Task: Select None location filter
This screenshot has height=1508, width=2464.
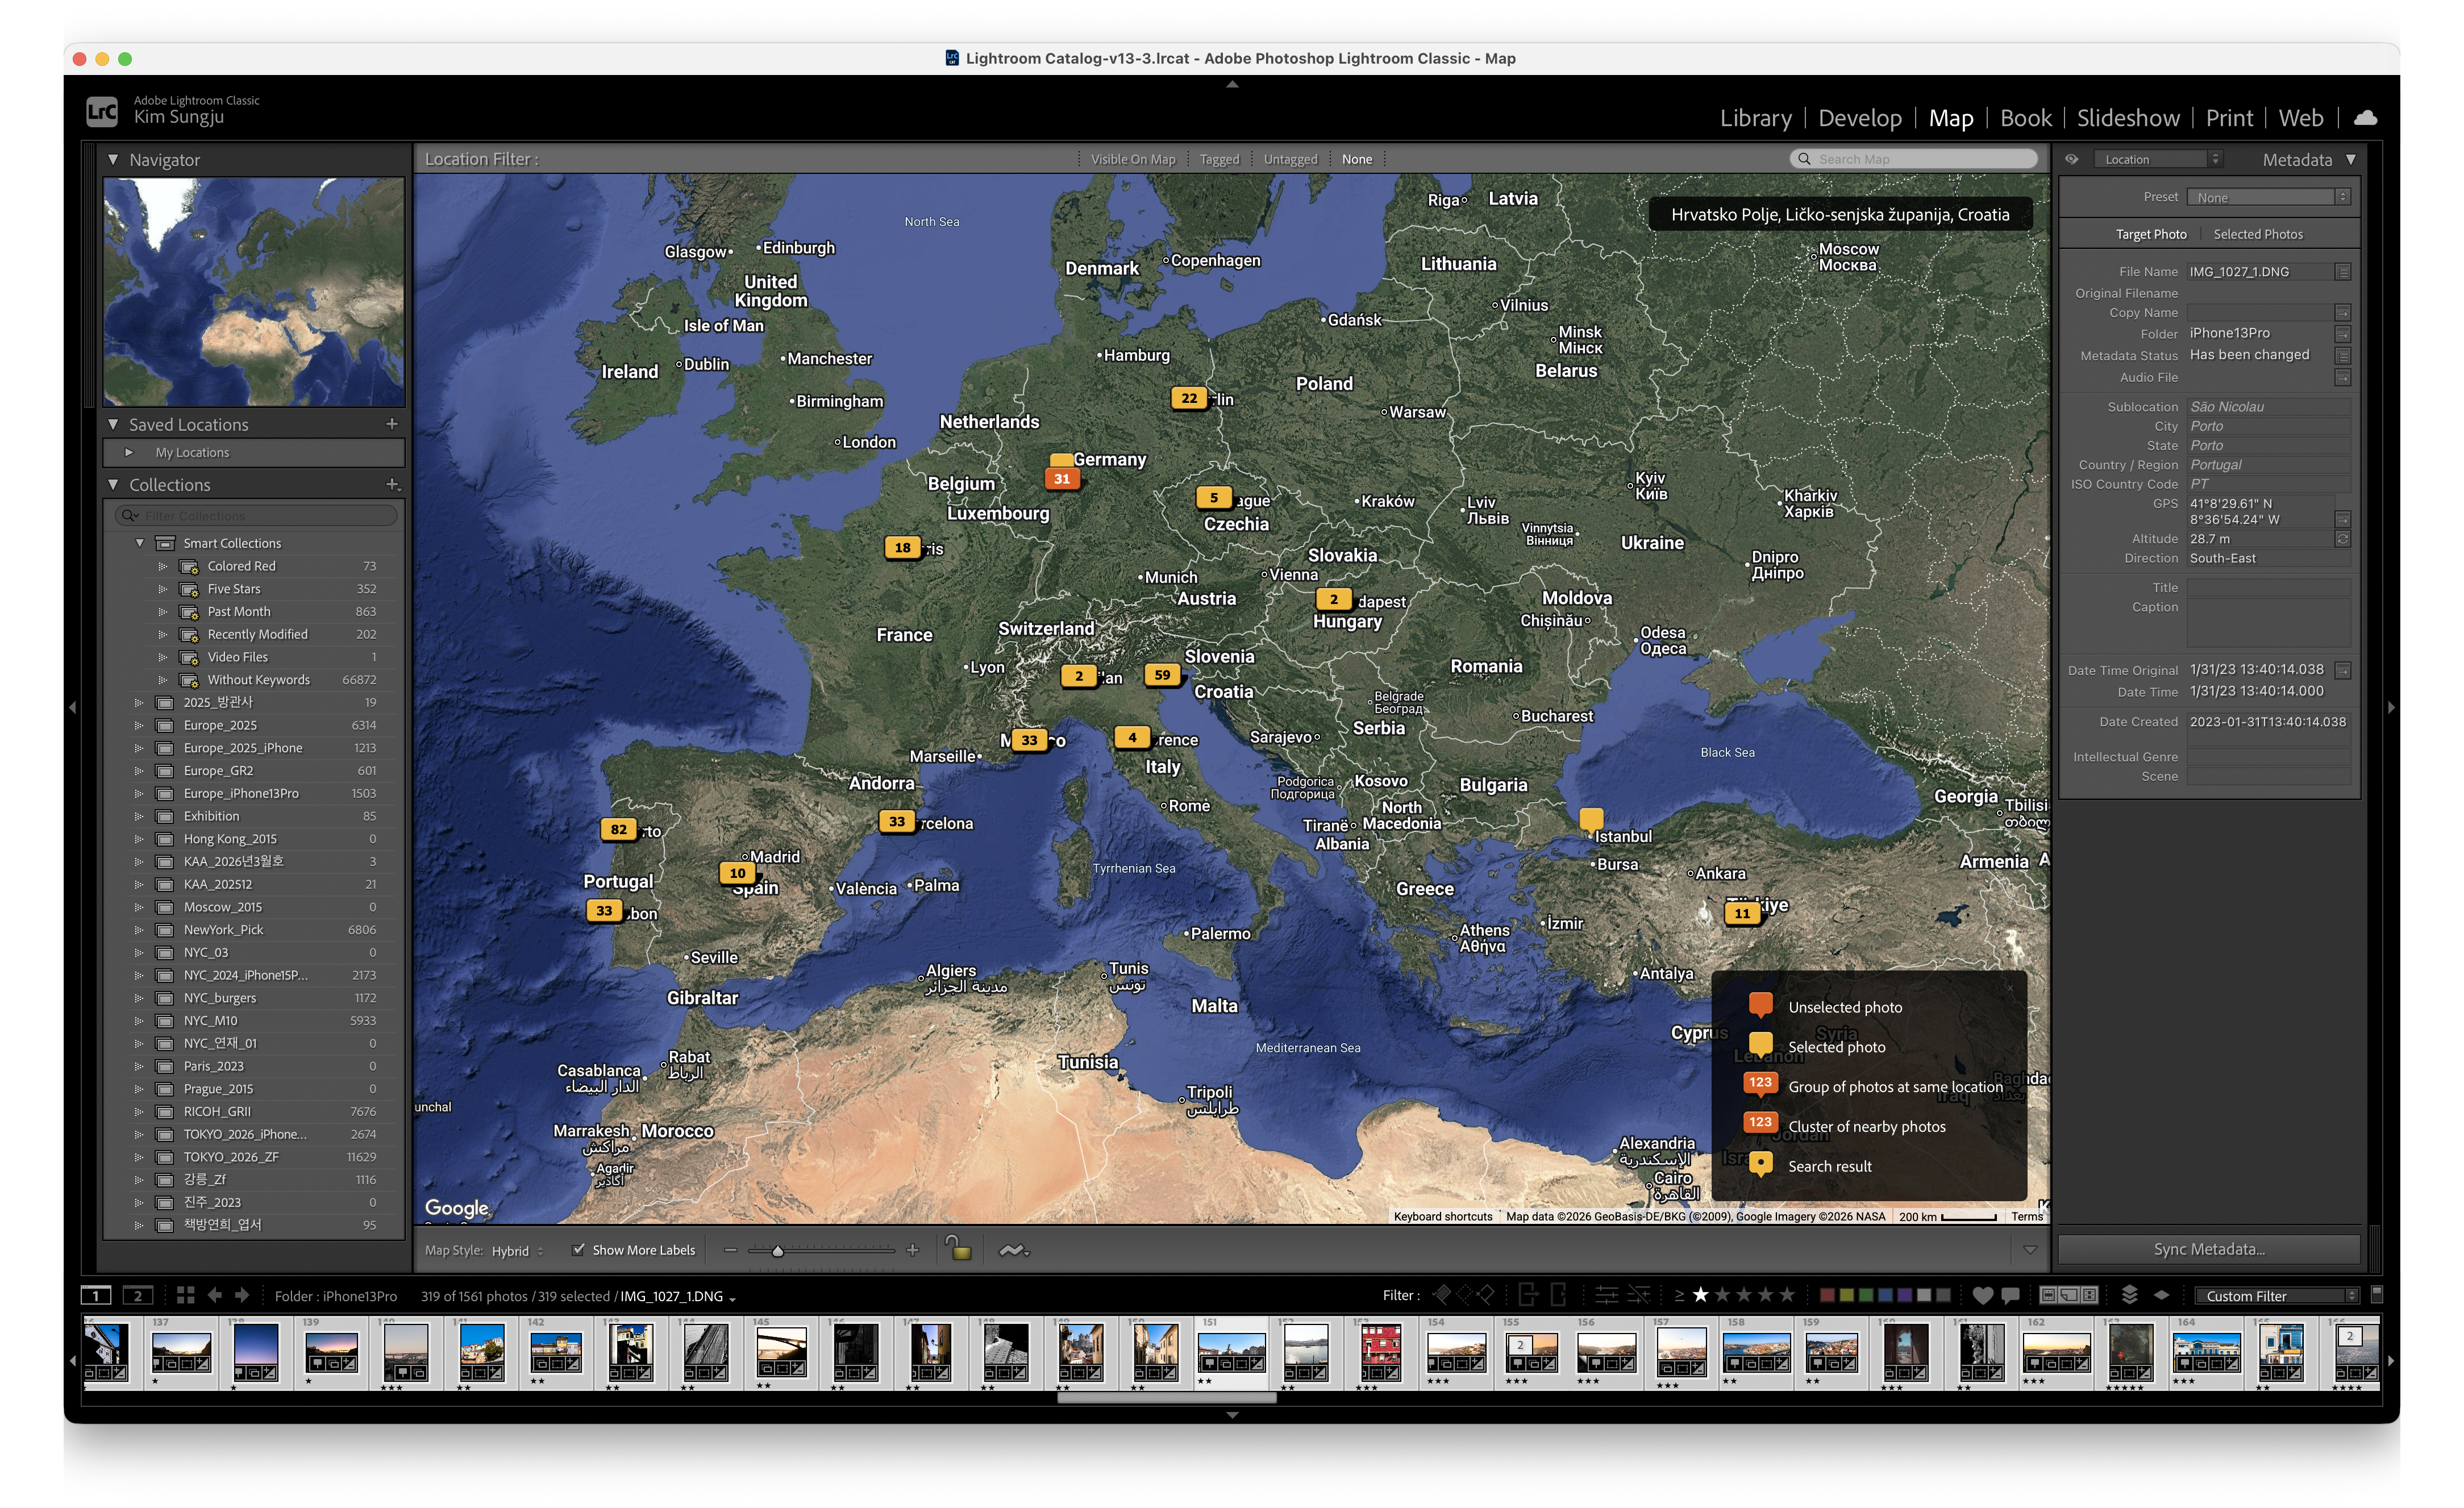Action: [x=1357, y=159]
